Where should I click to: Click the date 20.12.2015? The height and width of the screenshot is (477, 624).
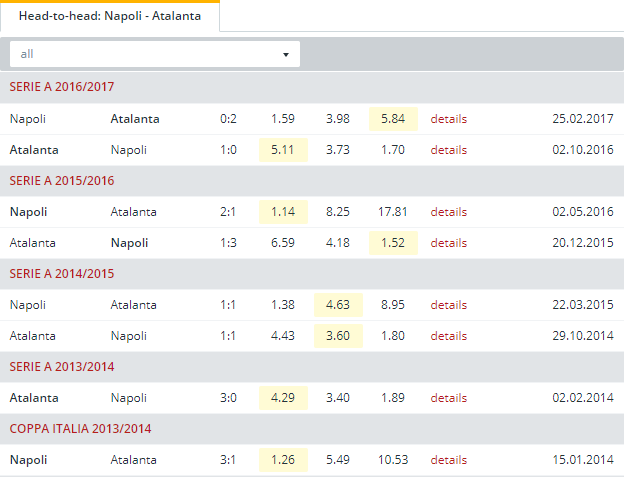pos(583,243)
